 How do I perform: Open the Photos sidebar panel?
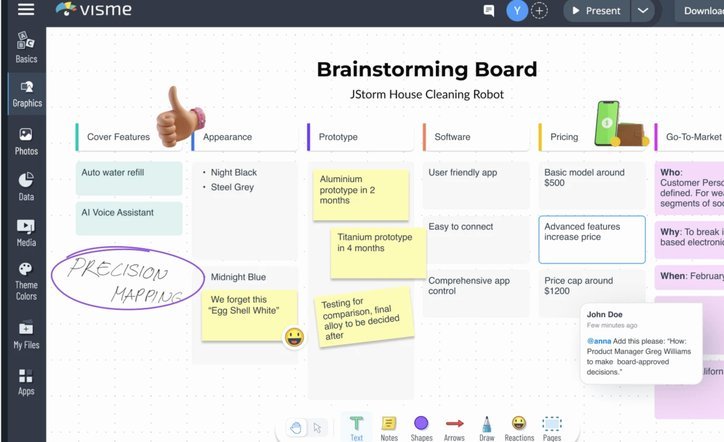click(26, 142)
